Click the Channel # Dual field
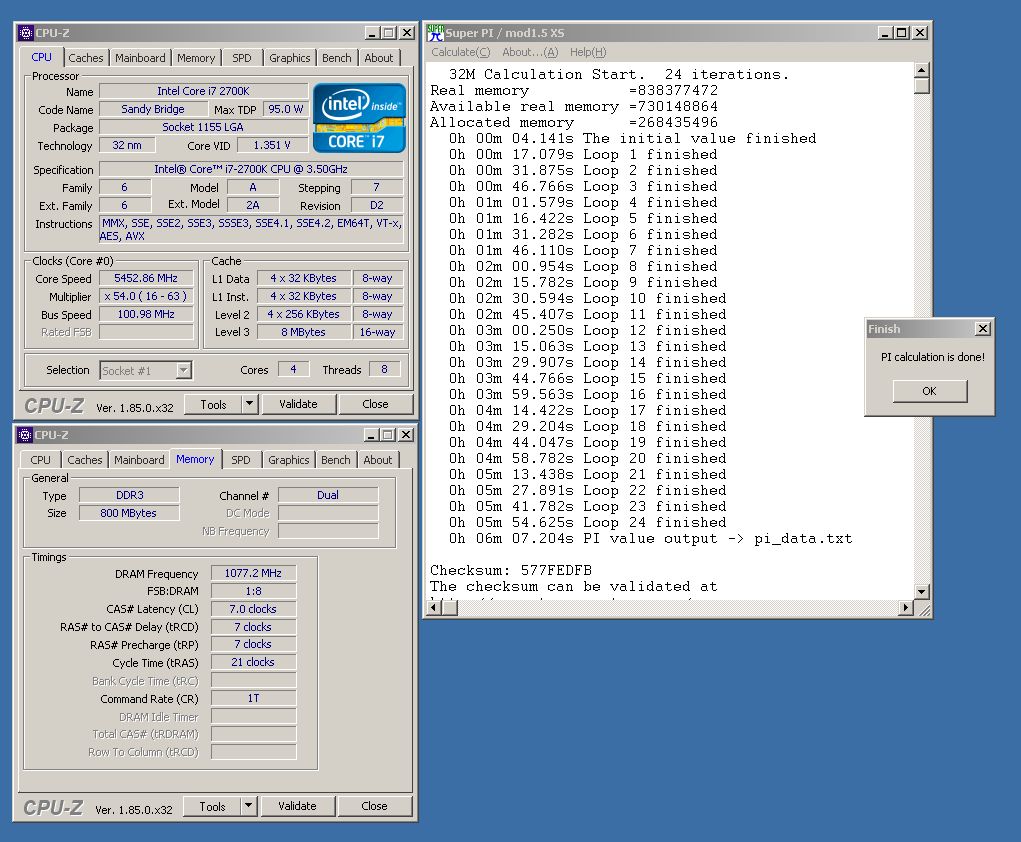 [x=328, y=495]
